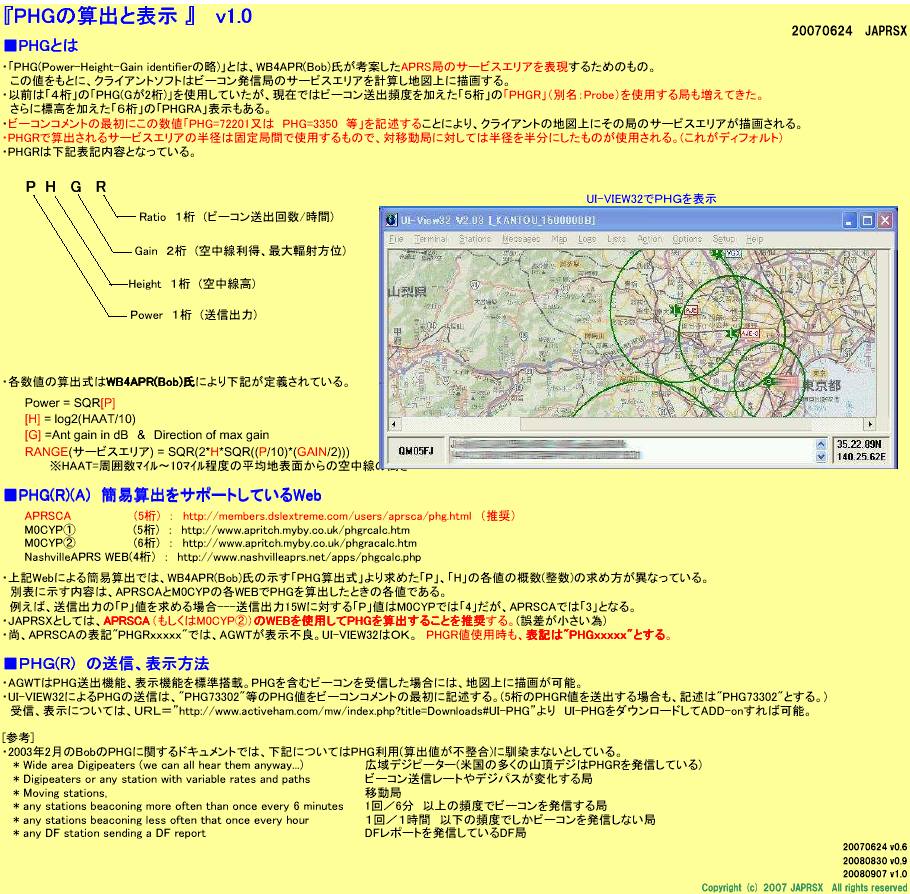
Task: Click the station icon at the top of the map
Action: coord(718,253)
